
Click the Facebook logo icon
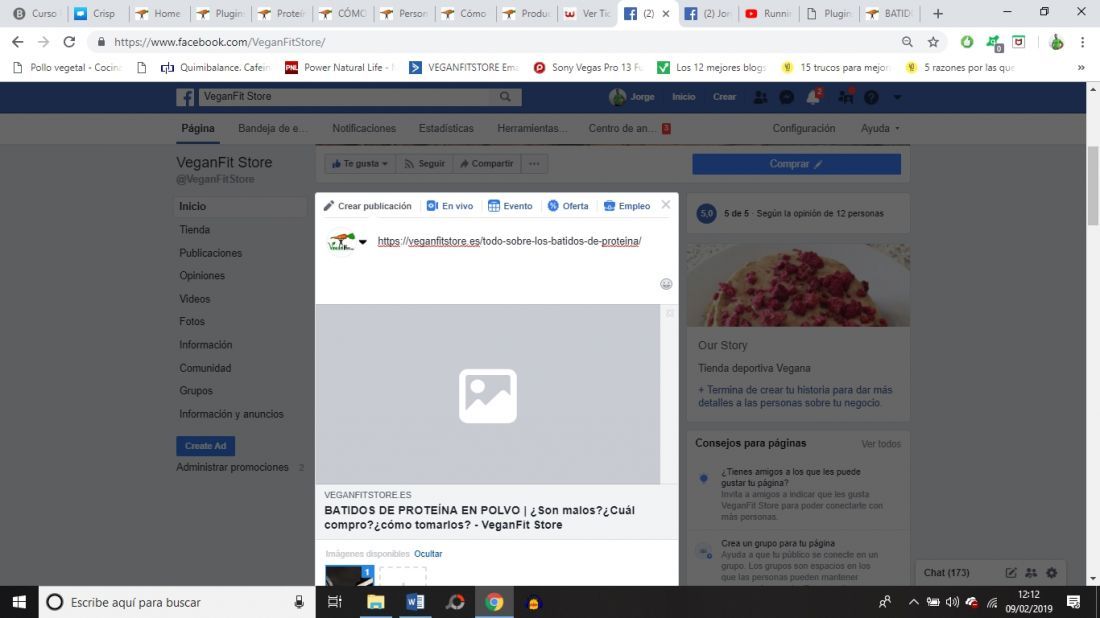(185, 97)
